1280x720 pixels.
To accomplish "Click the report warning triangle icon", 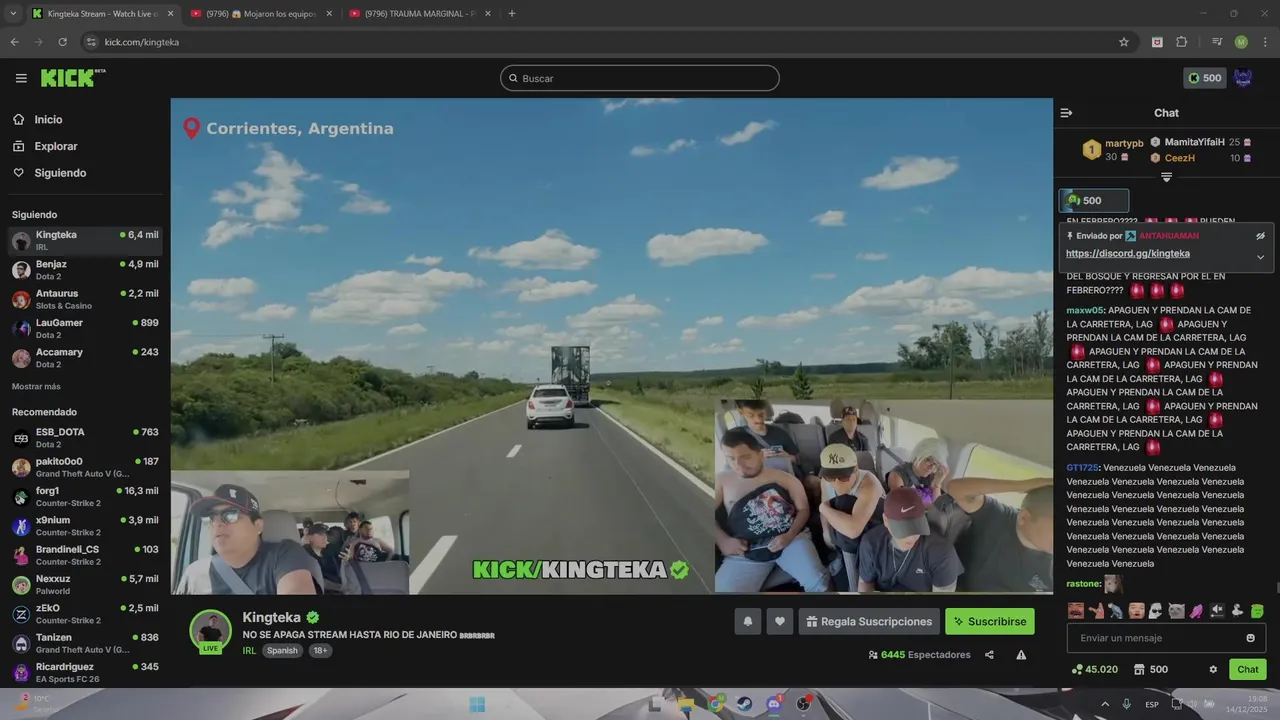I will click(1021, 655).
